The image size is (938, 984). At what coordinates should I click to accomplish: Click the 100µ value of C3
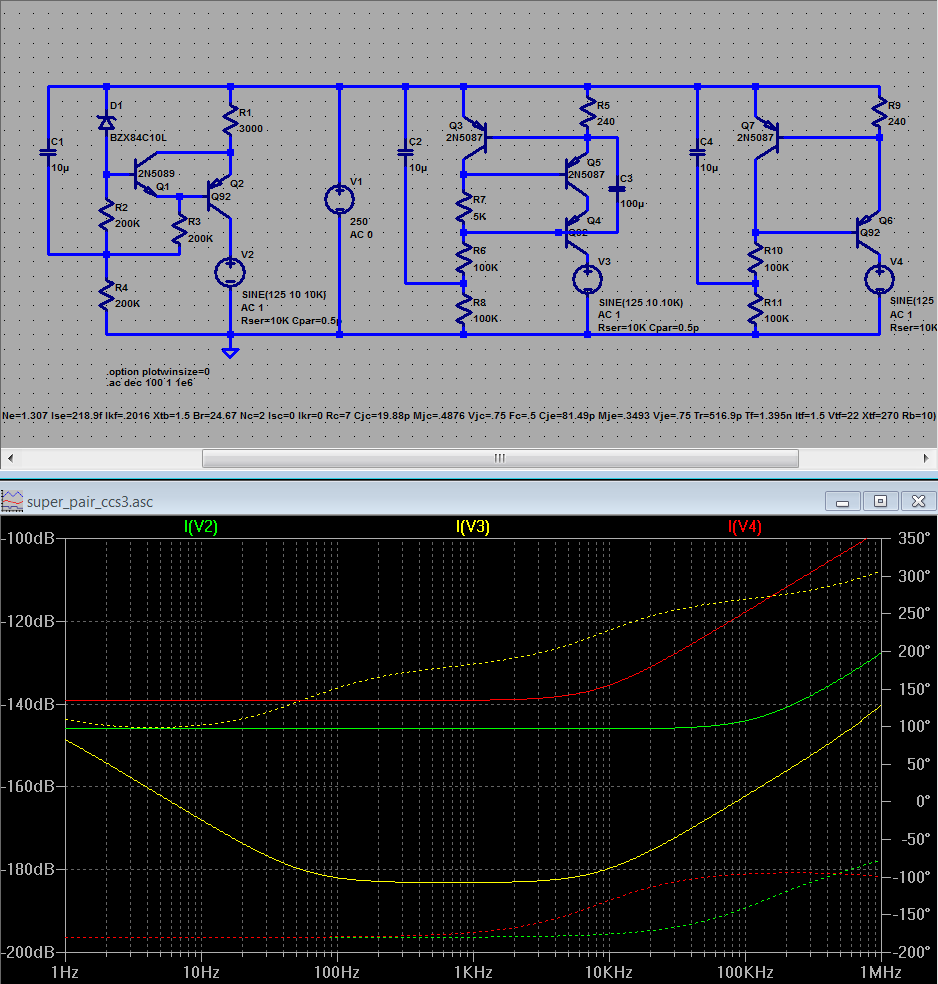click(x=632, y=204)
